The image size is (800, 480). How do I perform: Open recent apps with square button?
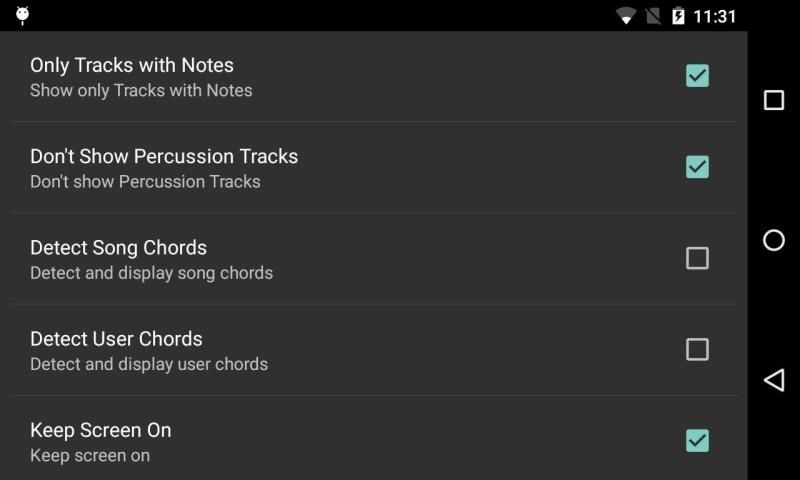[x=773, y=100]
